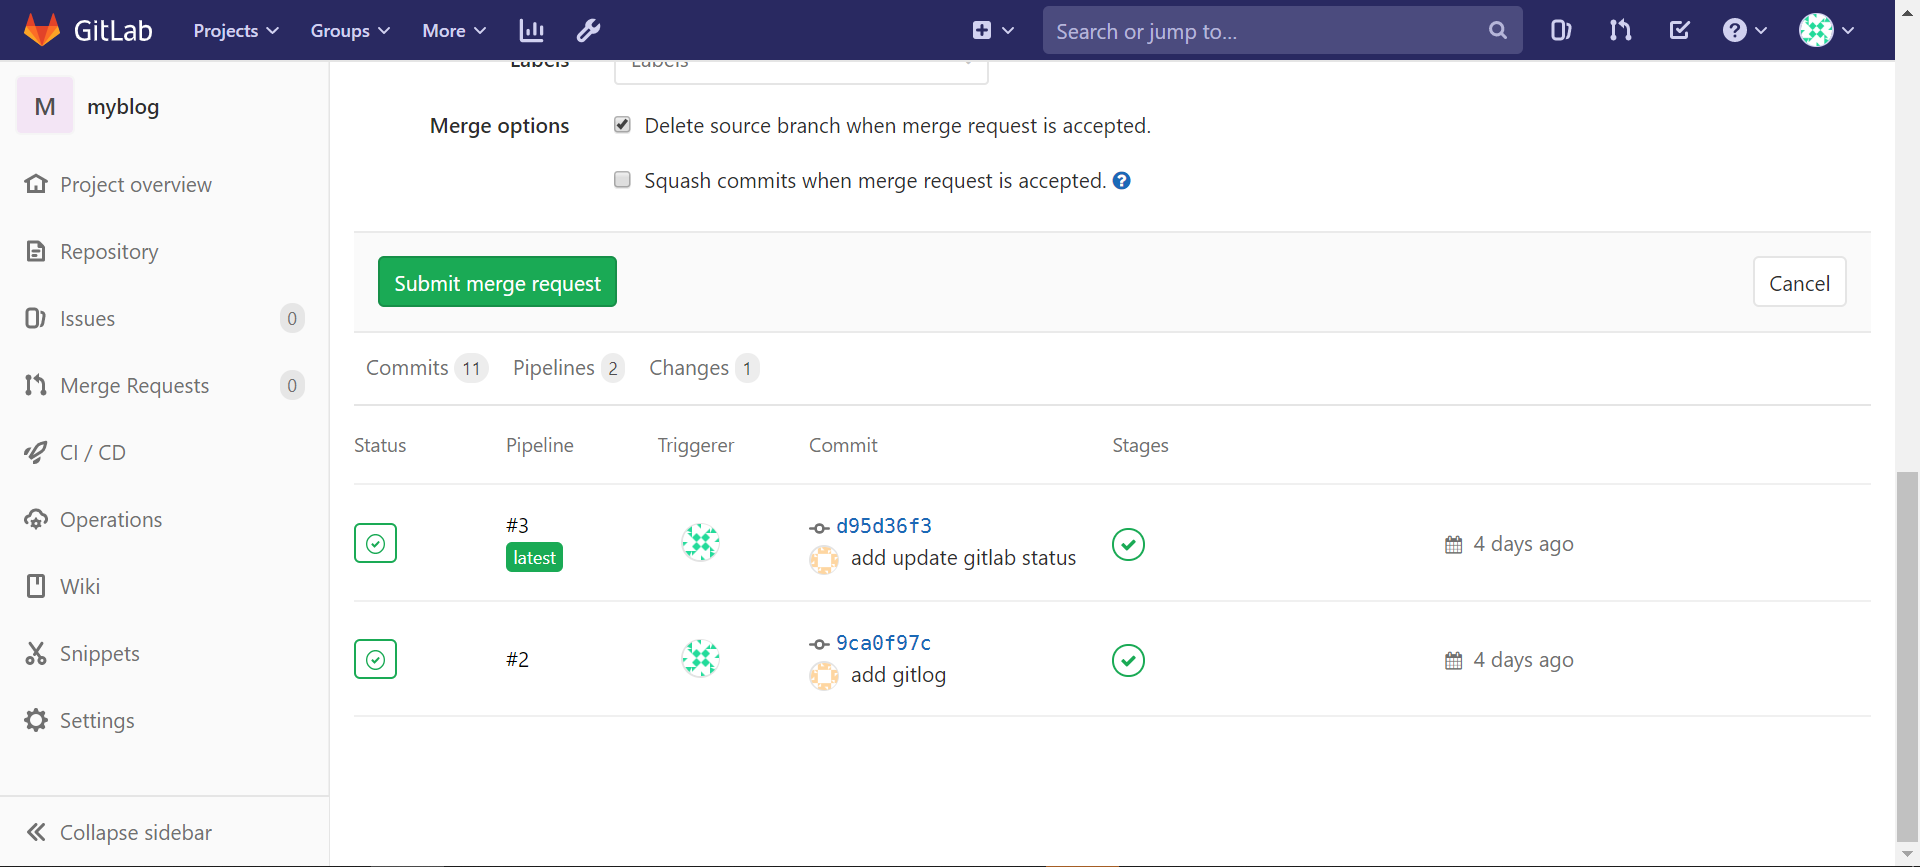1920x867 pixels.
Task: Uncheck Delete source branch checkbox
Action: point(622,125)
